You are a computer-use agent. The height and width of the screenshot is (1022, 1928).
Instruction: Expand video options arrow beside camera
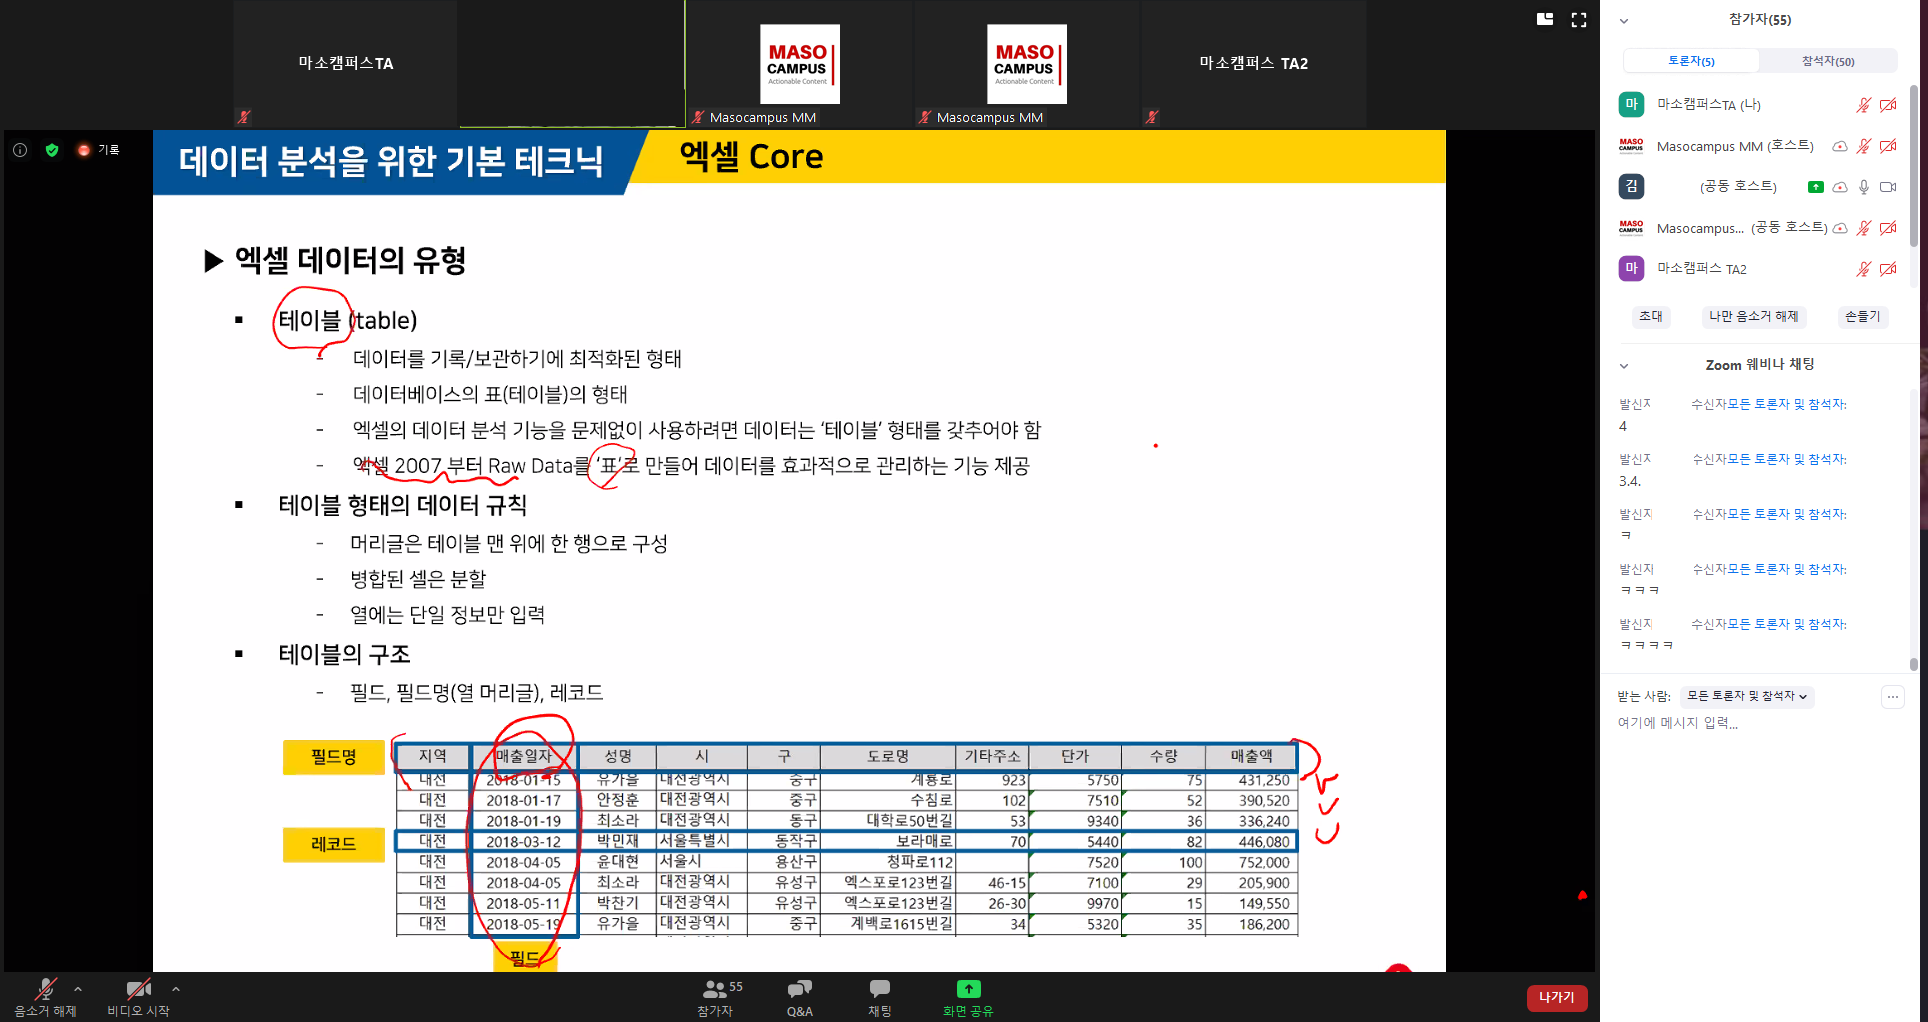point(176,989)
